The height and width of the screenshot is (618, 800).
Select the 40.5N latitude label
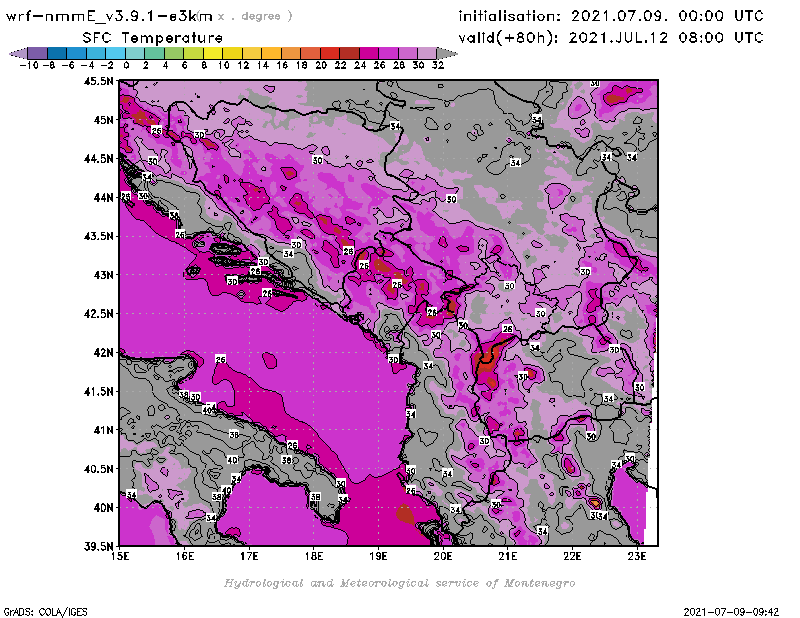click(x=98, y=469)
